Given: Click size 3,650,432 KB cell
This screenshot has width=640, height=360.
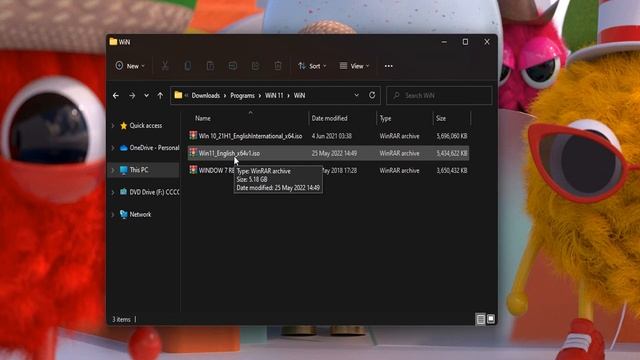Looking at the screenshot, I should [452, 170].
